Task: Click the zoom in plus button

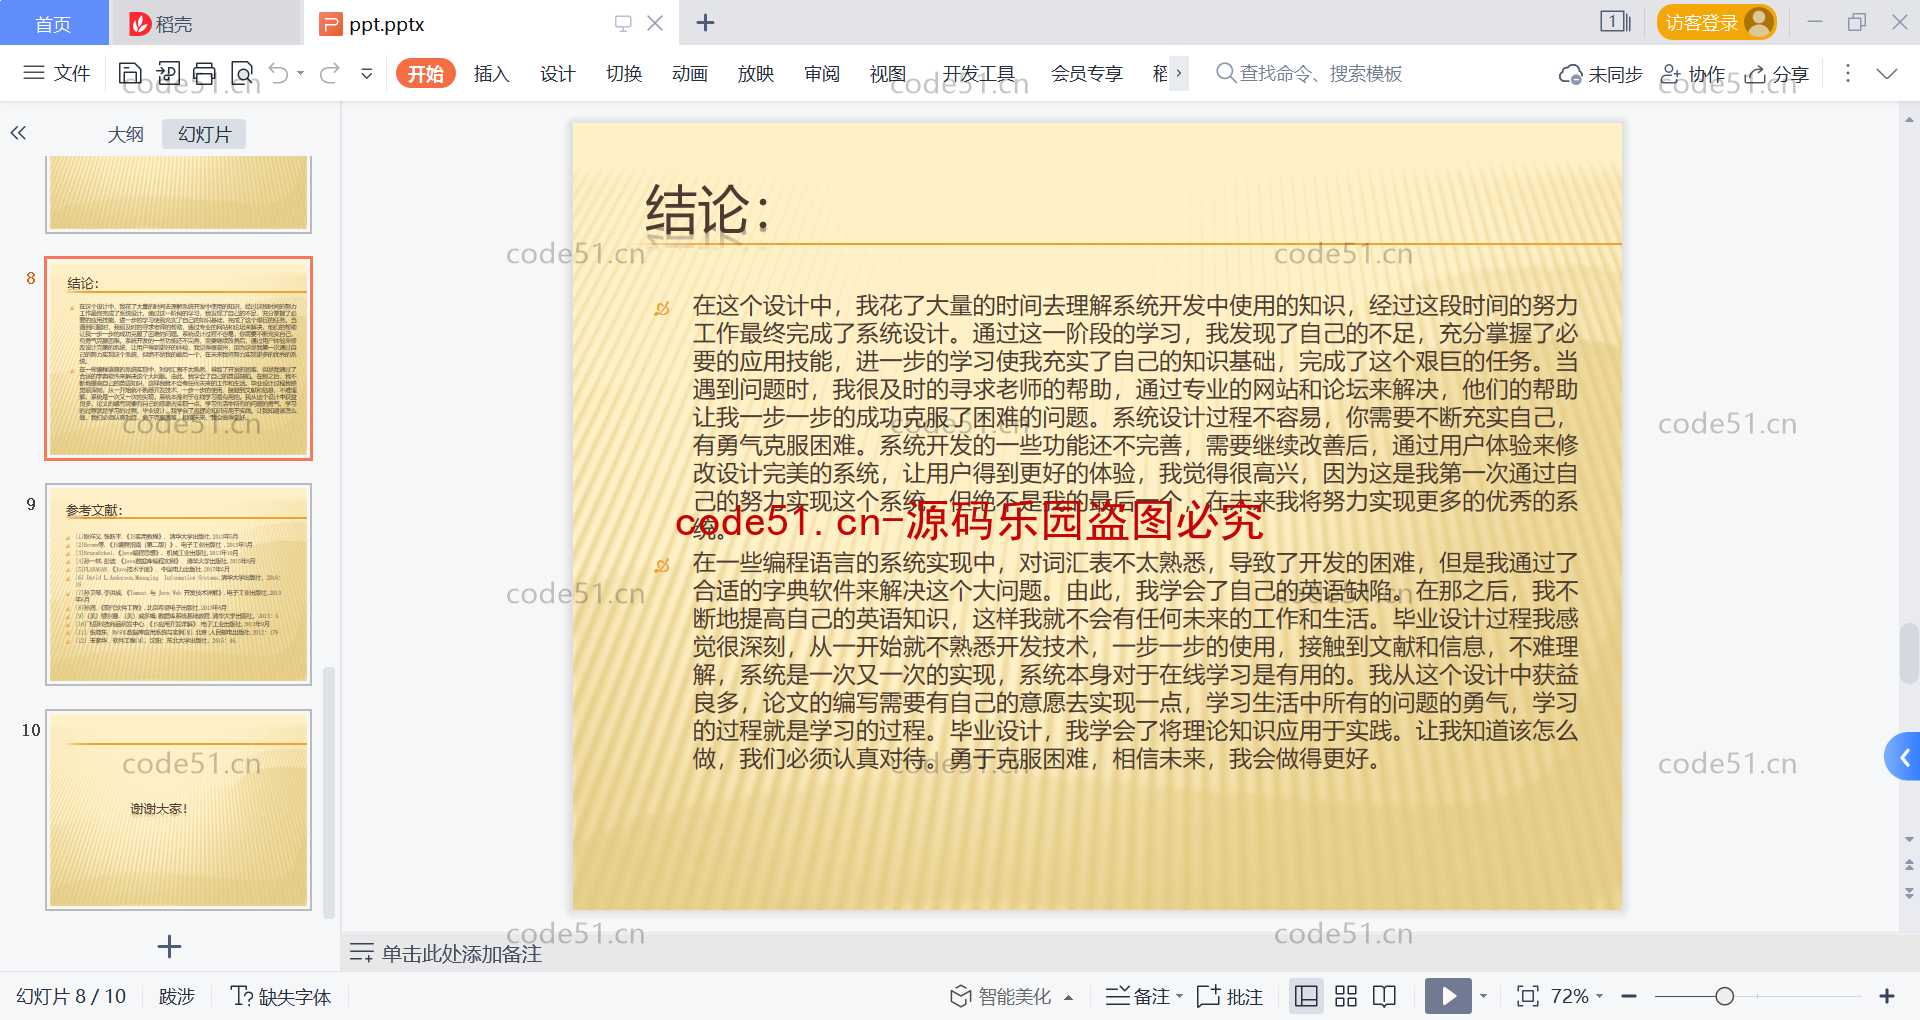Action: pos(1887,996)
